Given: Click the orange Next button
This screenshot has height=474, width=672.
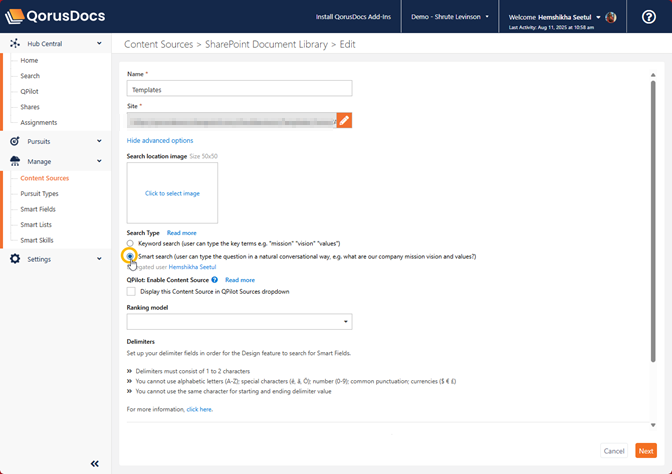Looking at the screenshot, I should [646, 451].
